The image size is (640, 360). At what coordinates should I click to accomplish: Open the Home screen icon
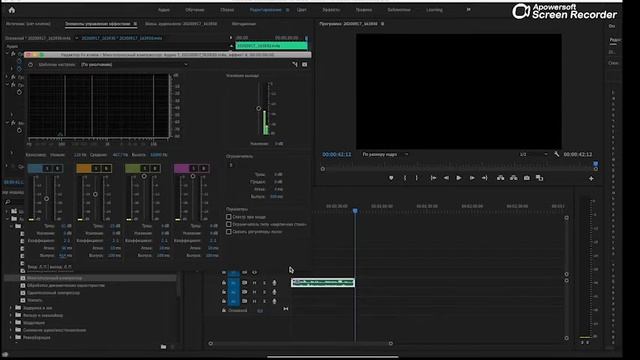pos(11,10)
